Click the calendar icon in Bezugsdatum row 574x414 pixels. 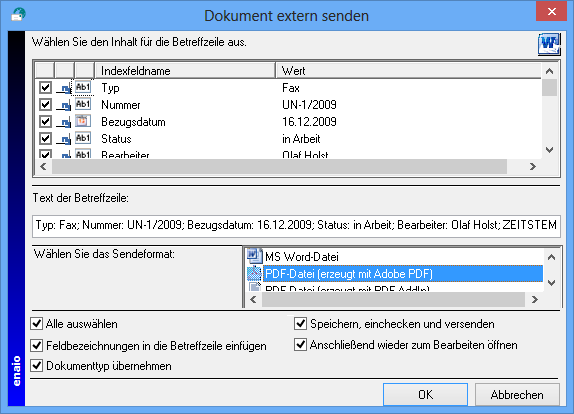pos(83,121)
